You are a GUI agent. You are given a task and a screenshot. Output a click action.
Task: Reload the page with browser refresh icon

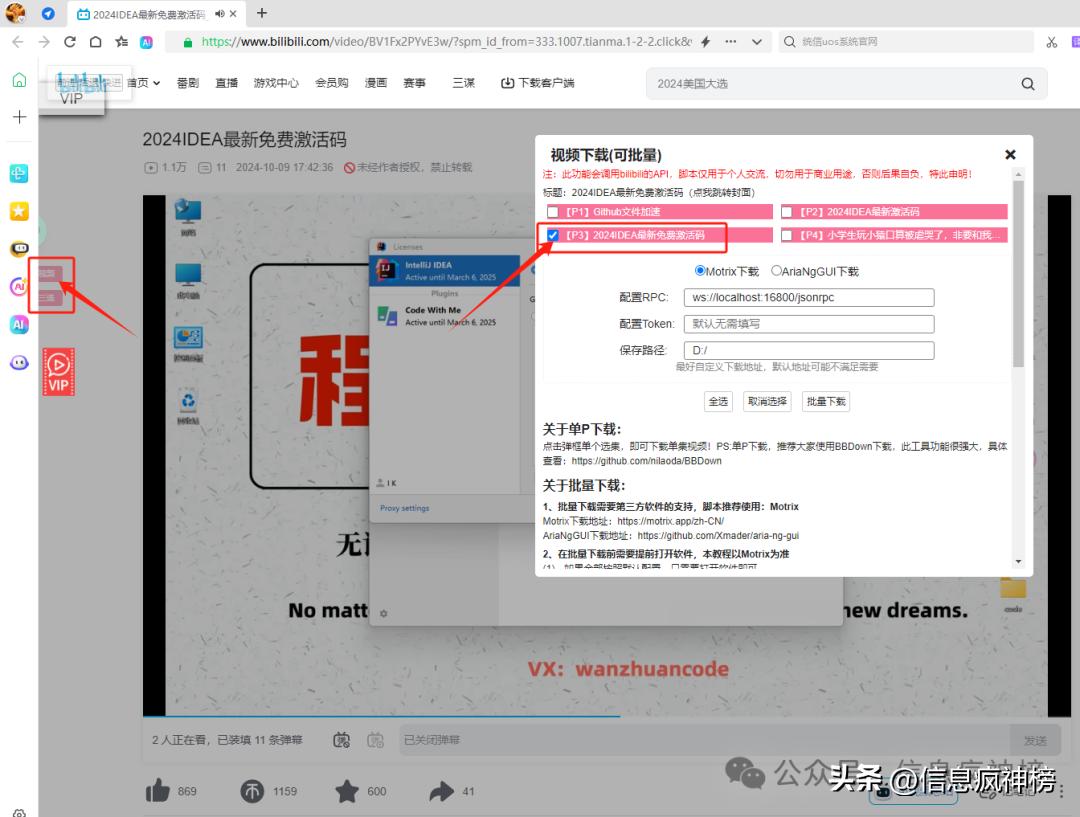[x=70, y=41]
